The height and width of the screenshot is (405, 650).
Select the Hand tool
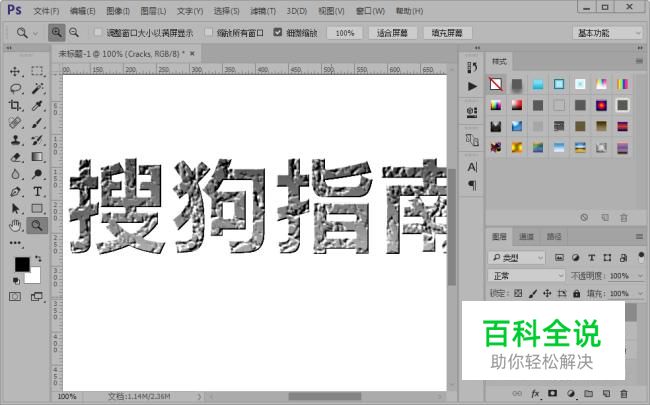(x=15, y=226)
